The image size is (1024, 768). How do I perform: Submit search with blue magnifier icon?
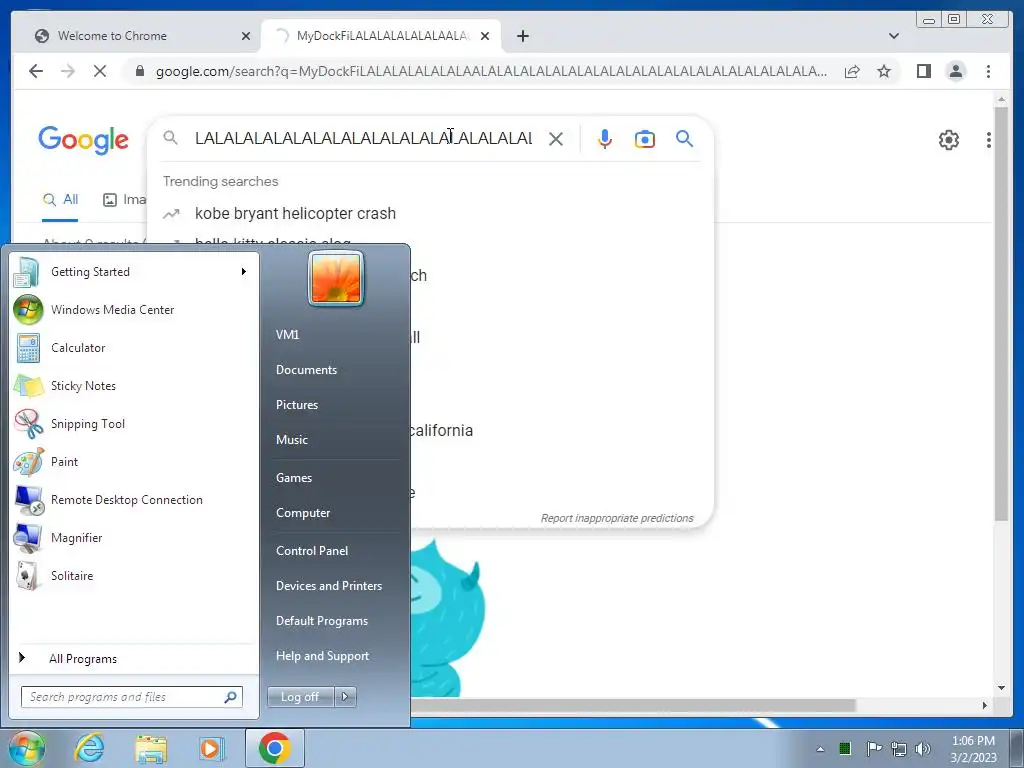pos(684,138)
